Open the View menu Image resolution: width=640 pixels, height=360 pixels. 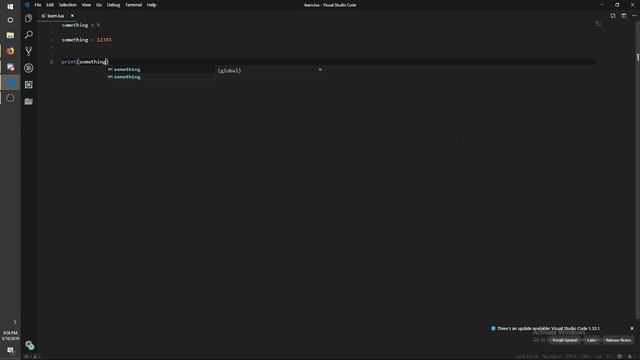86,5
